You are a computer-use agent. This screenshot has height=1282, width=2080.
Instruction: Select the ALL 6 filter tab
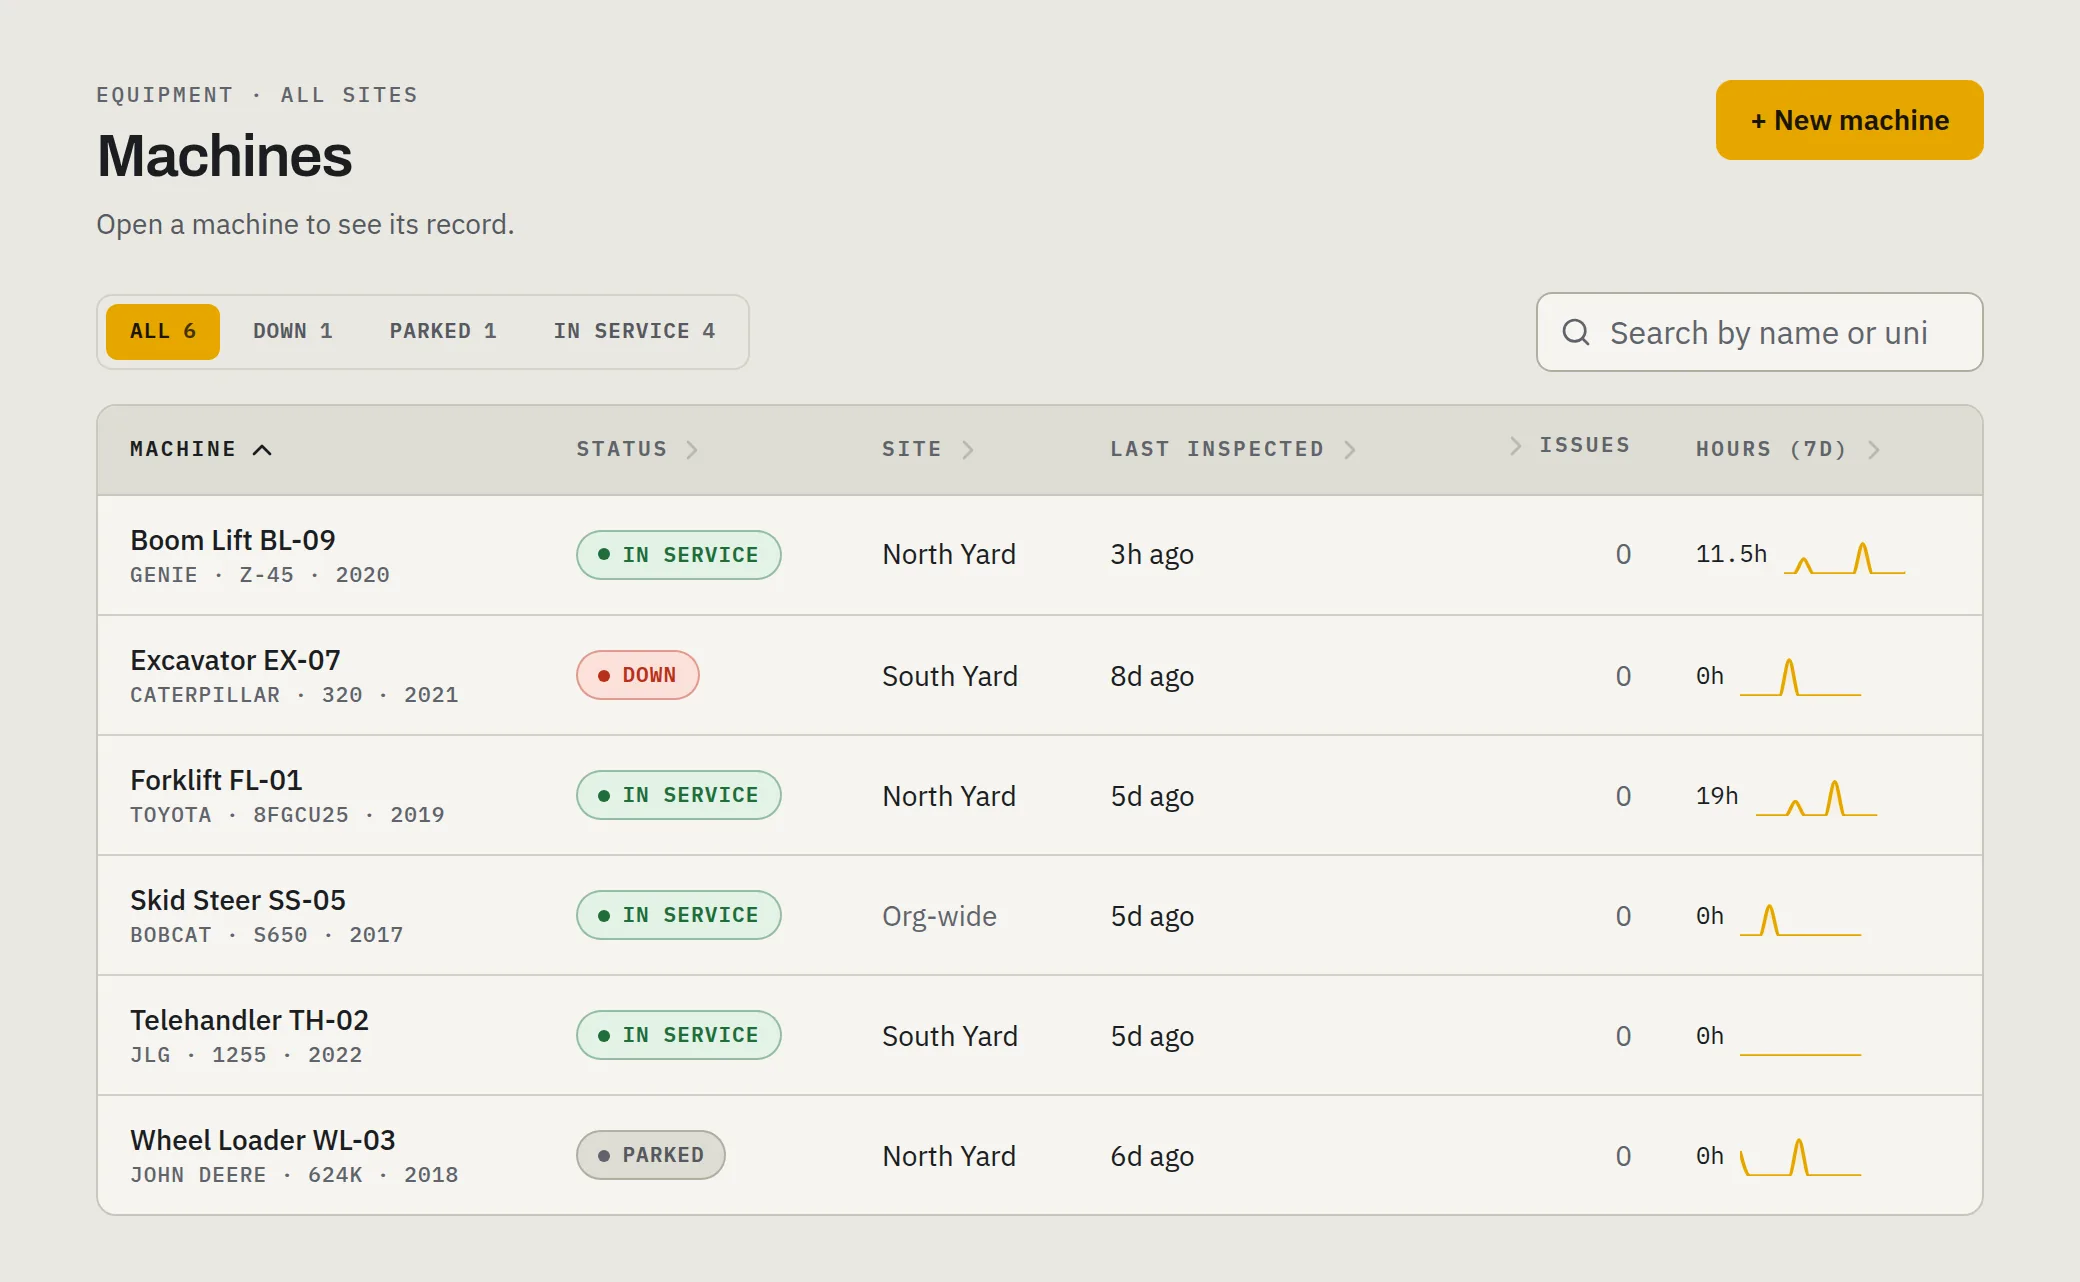pyautogui.click(x=163, y=332)
